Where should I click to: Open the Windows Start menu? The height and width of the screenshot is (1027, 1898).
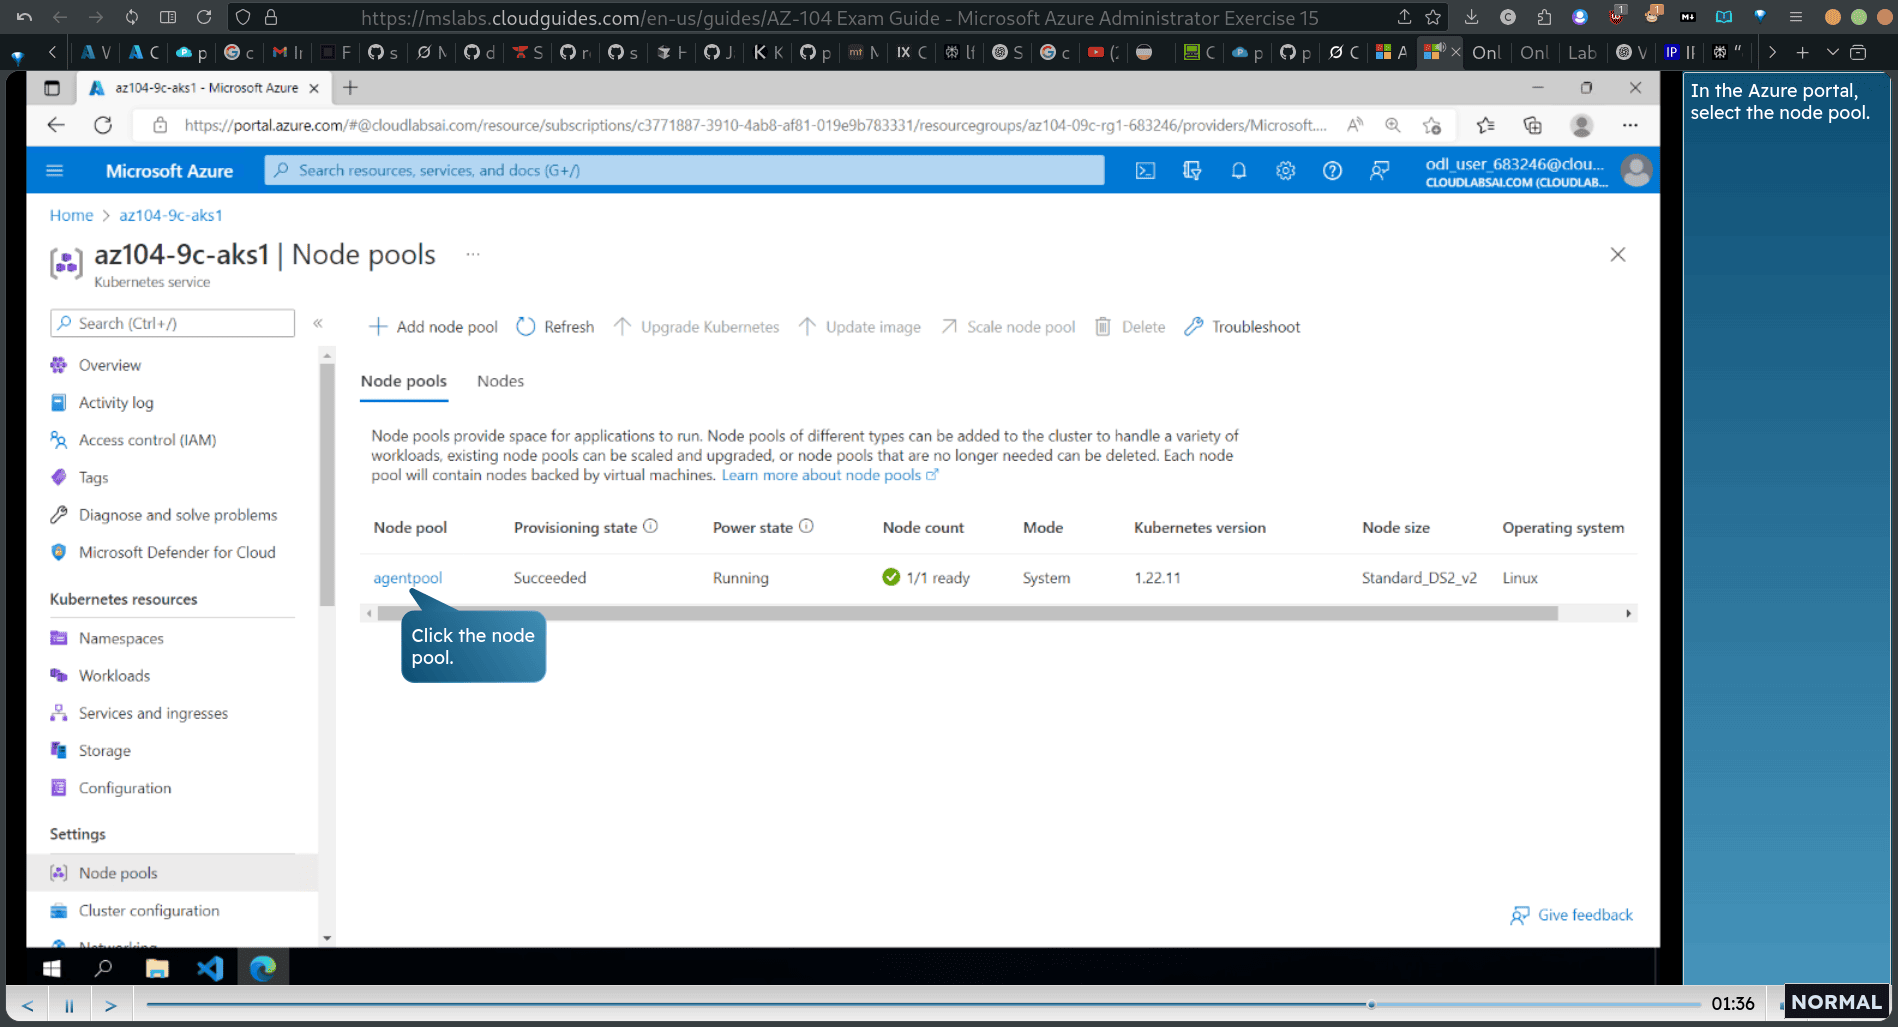pyautogui.click(x=52, y=968)
